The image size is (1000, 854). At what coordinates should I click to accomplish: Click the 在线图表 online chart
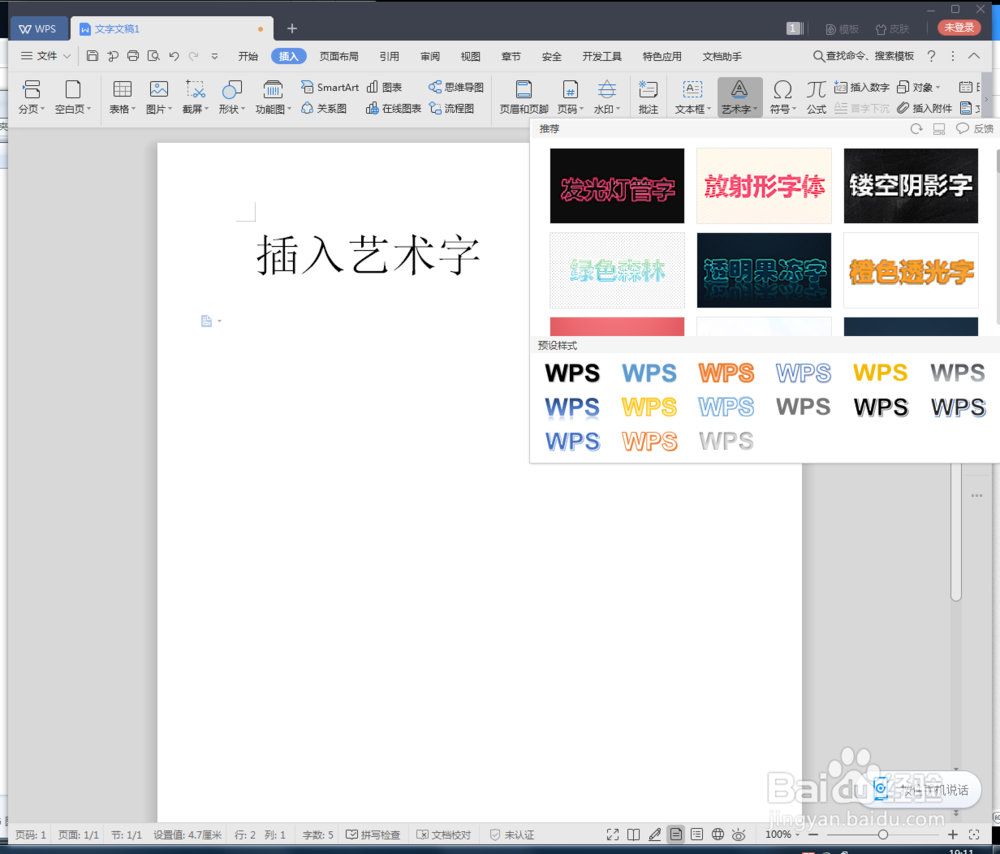coord(393,108)
